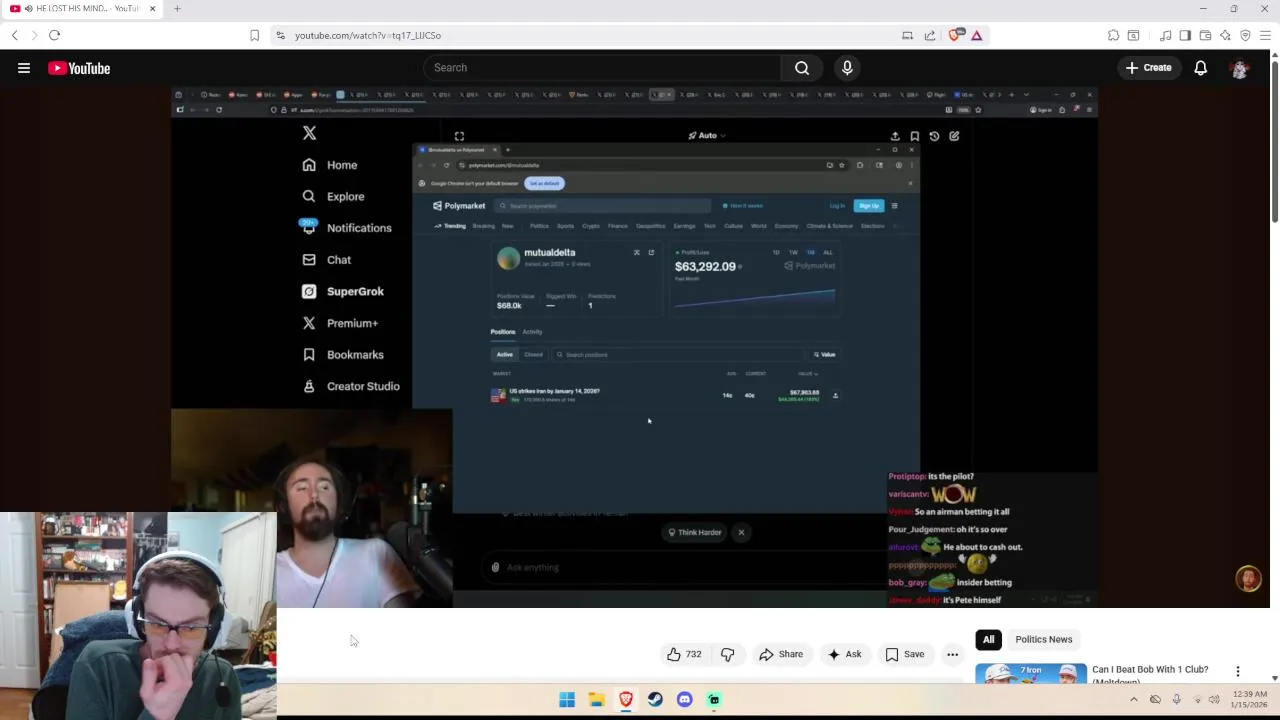Open Brave Shields lion icon
The image size is (1280, 720).
[x=956, y=35]
